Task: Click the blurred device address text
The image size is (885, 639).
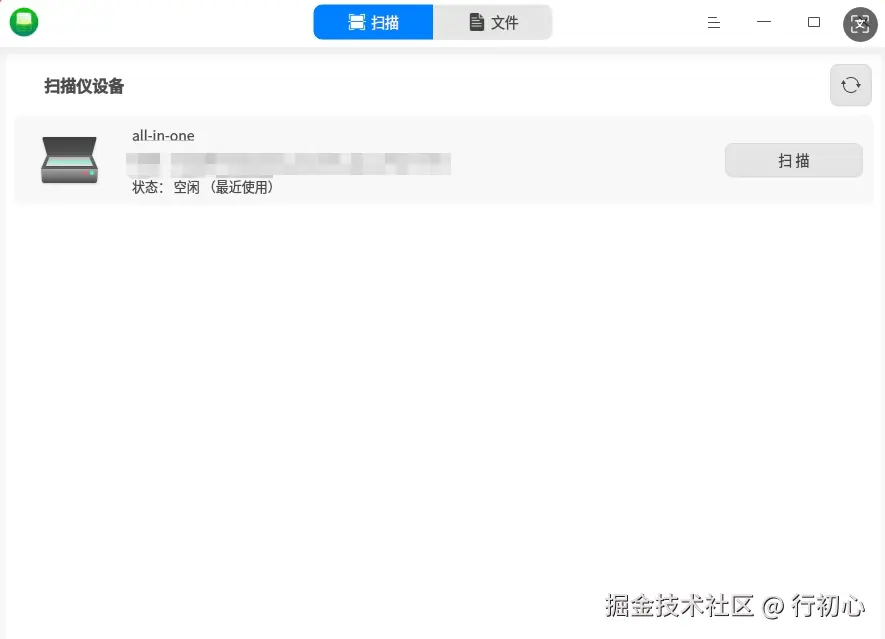Action: pos(290,162)
